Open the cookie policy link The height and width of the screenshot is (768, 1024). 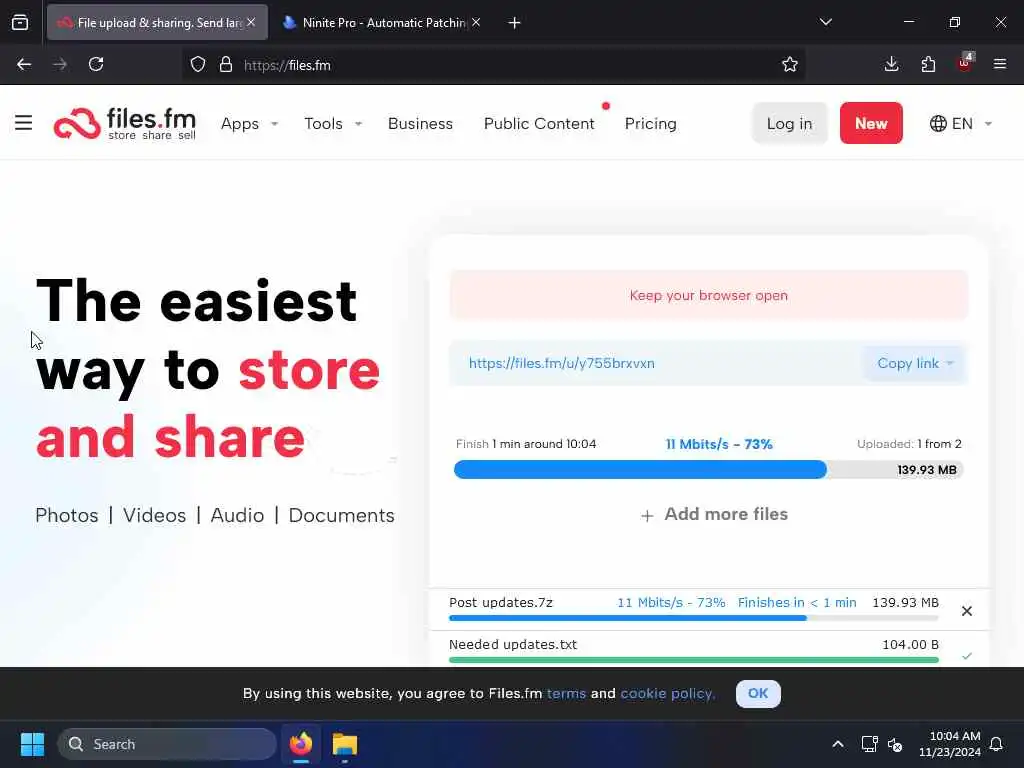click(x=667, y=694)
